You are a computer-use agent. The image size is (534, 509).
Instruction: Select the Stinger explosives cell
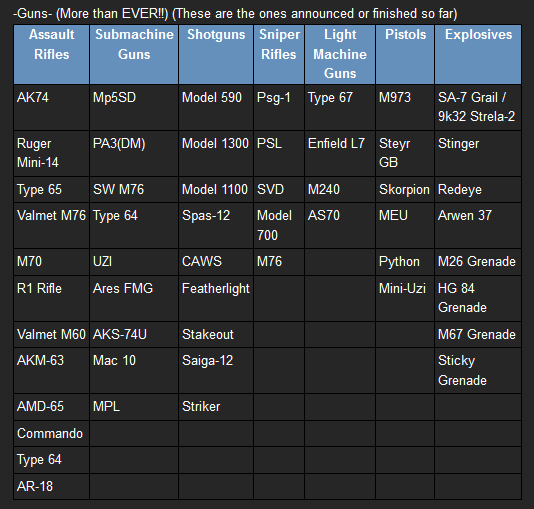click(478, 153)
